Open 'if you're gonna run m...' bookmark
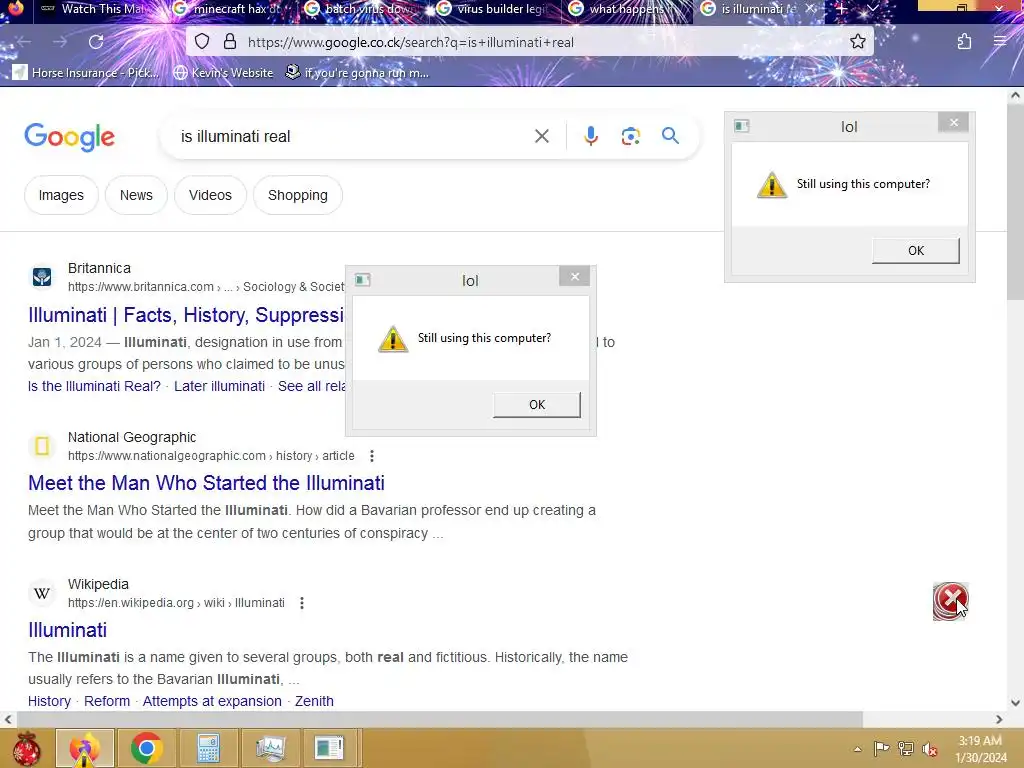This screenshot has height=768, width=1024. click(x=358, y=72)
